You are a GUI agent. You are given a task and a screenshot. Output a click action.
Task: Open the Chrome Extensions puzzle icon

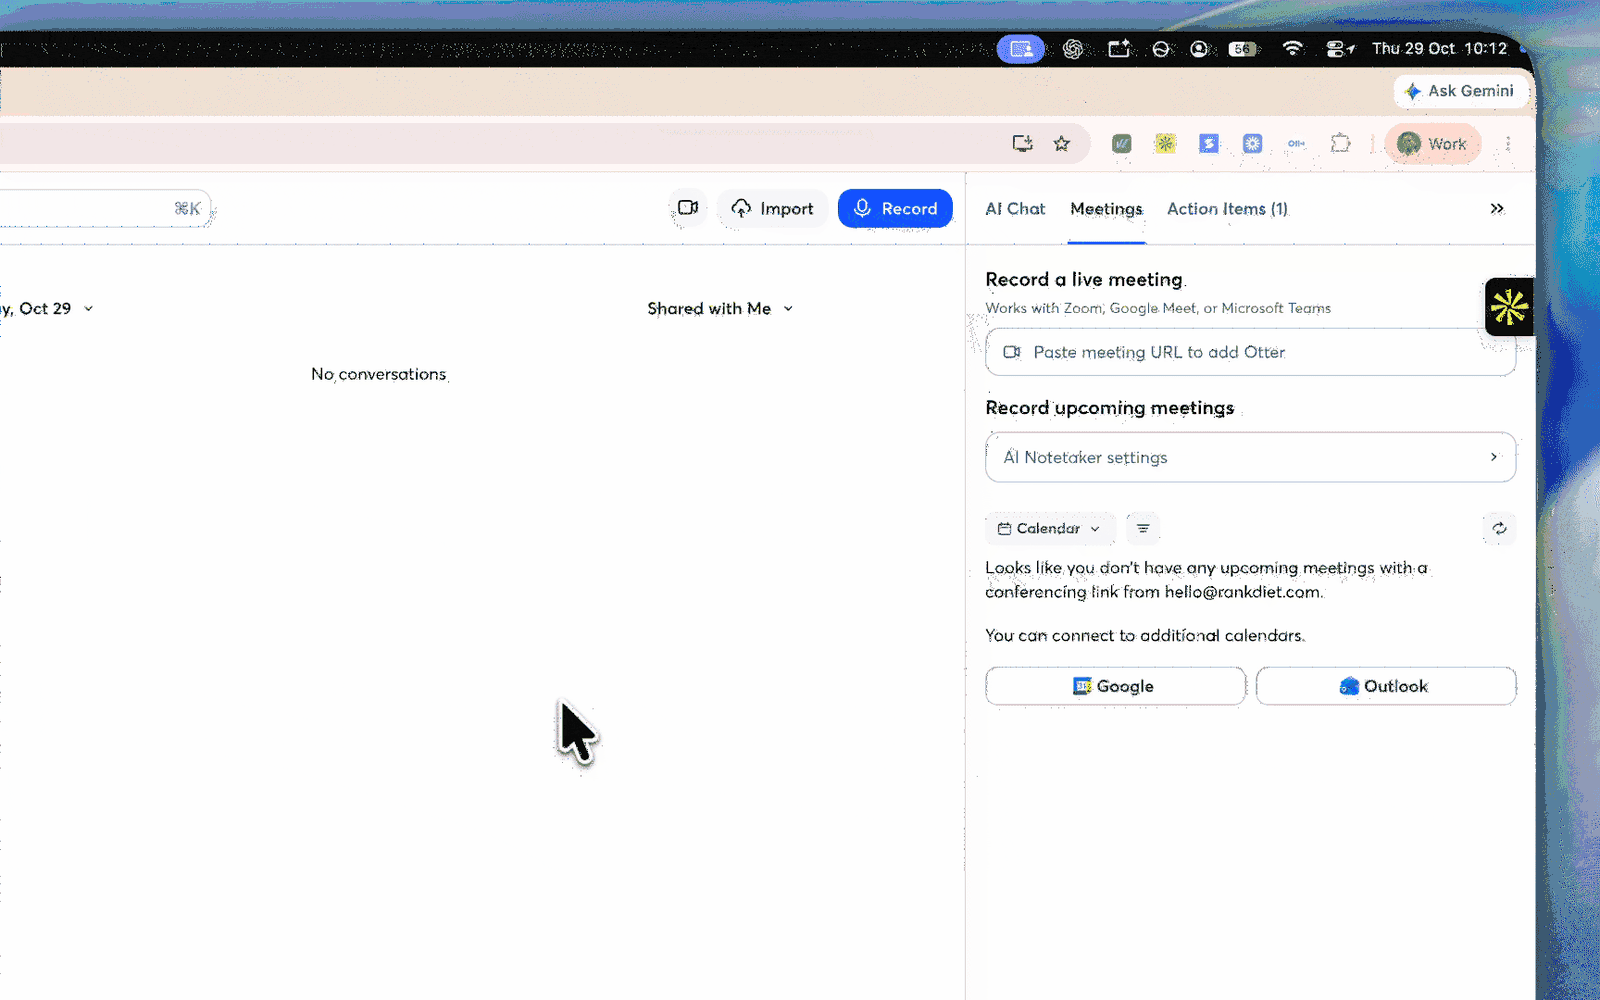(x=1341, y=144)
